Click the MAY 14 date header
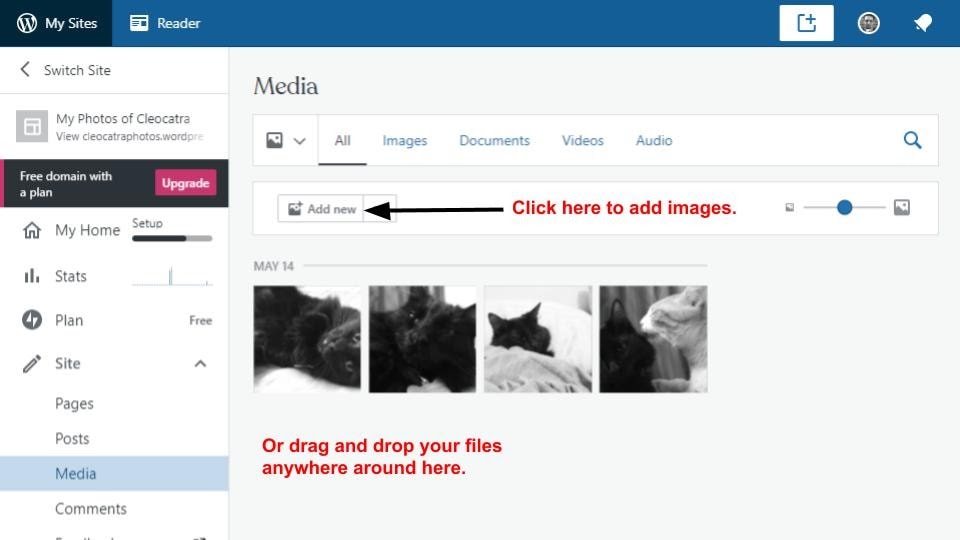This screenshot has height=540, width=960. 274,266
